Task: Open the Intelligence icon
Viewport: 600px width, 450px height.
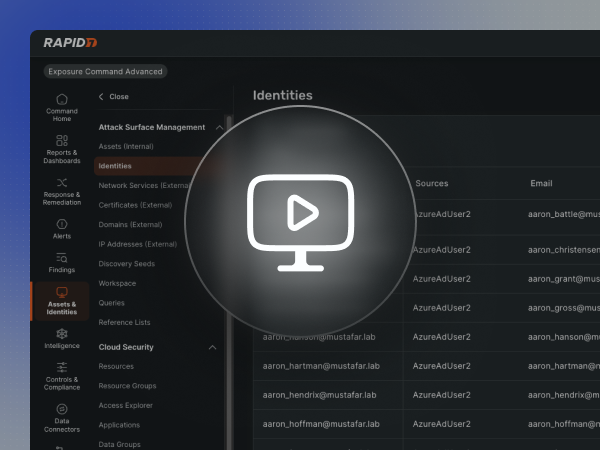Action: tap(62, 333)
